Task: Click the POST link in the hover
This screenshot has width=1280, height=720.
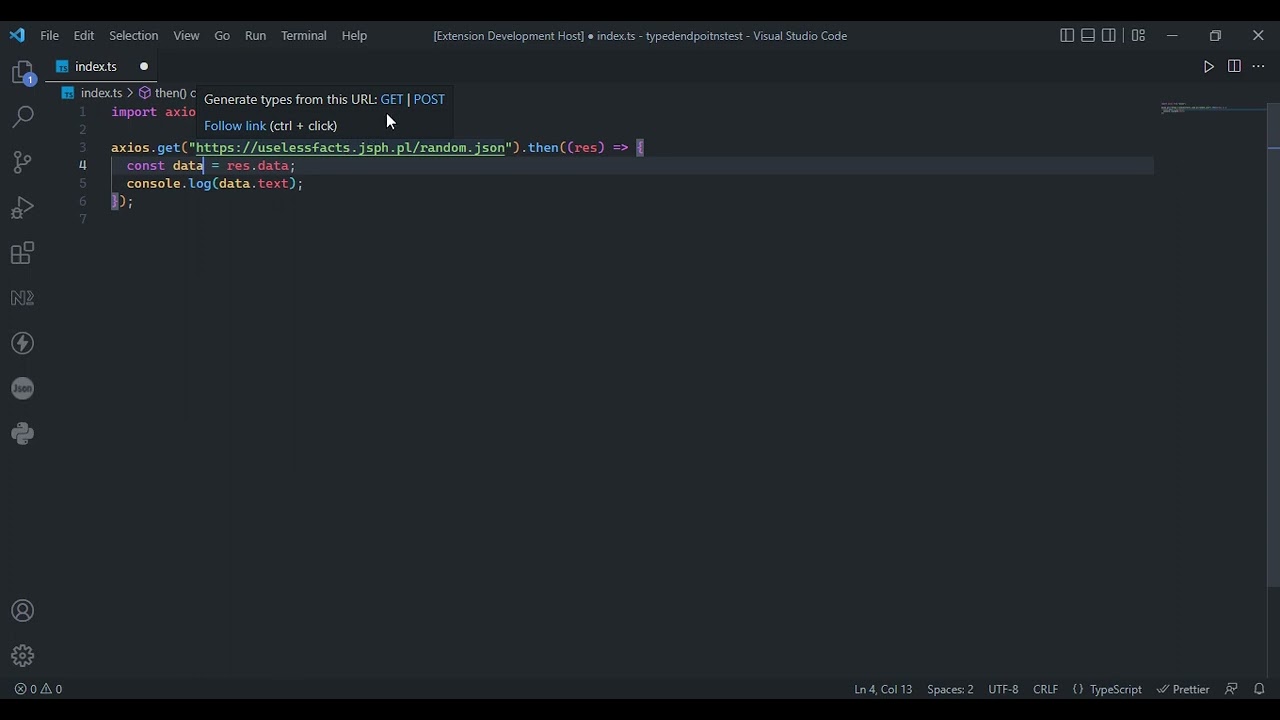Action: [x=429, y=99]
